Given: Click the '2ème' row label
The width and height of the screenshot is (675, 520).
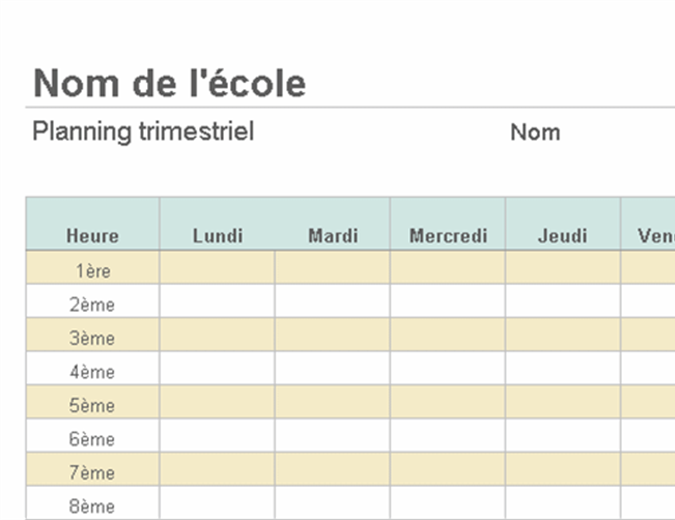Looking at the screenshot, I should 92,305.
